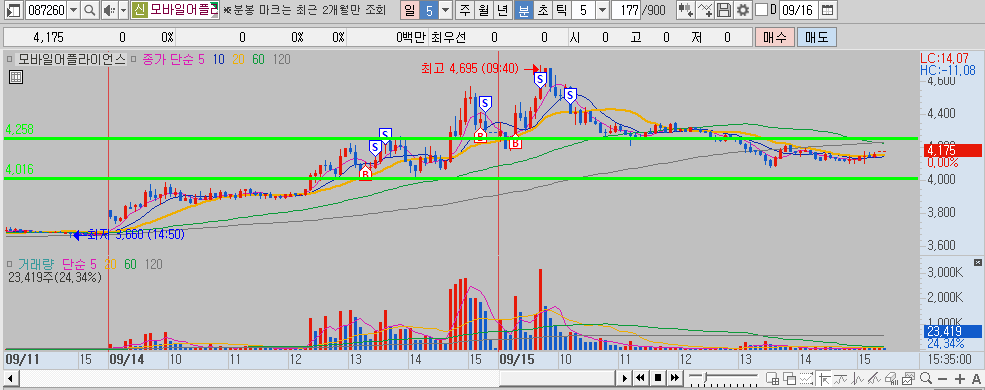Close the volume panel with X
Screen dimensions: 985x390
click(977, 262)
